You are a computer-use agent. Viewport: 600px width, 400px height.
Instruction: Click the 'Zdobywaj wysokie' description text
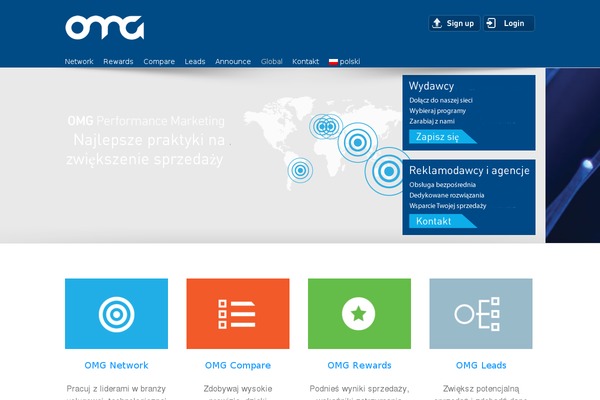(238, 389)
